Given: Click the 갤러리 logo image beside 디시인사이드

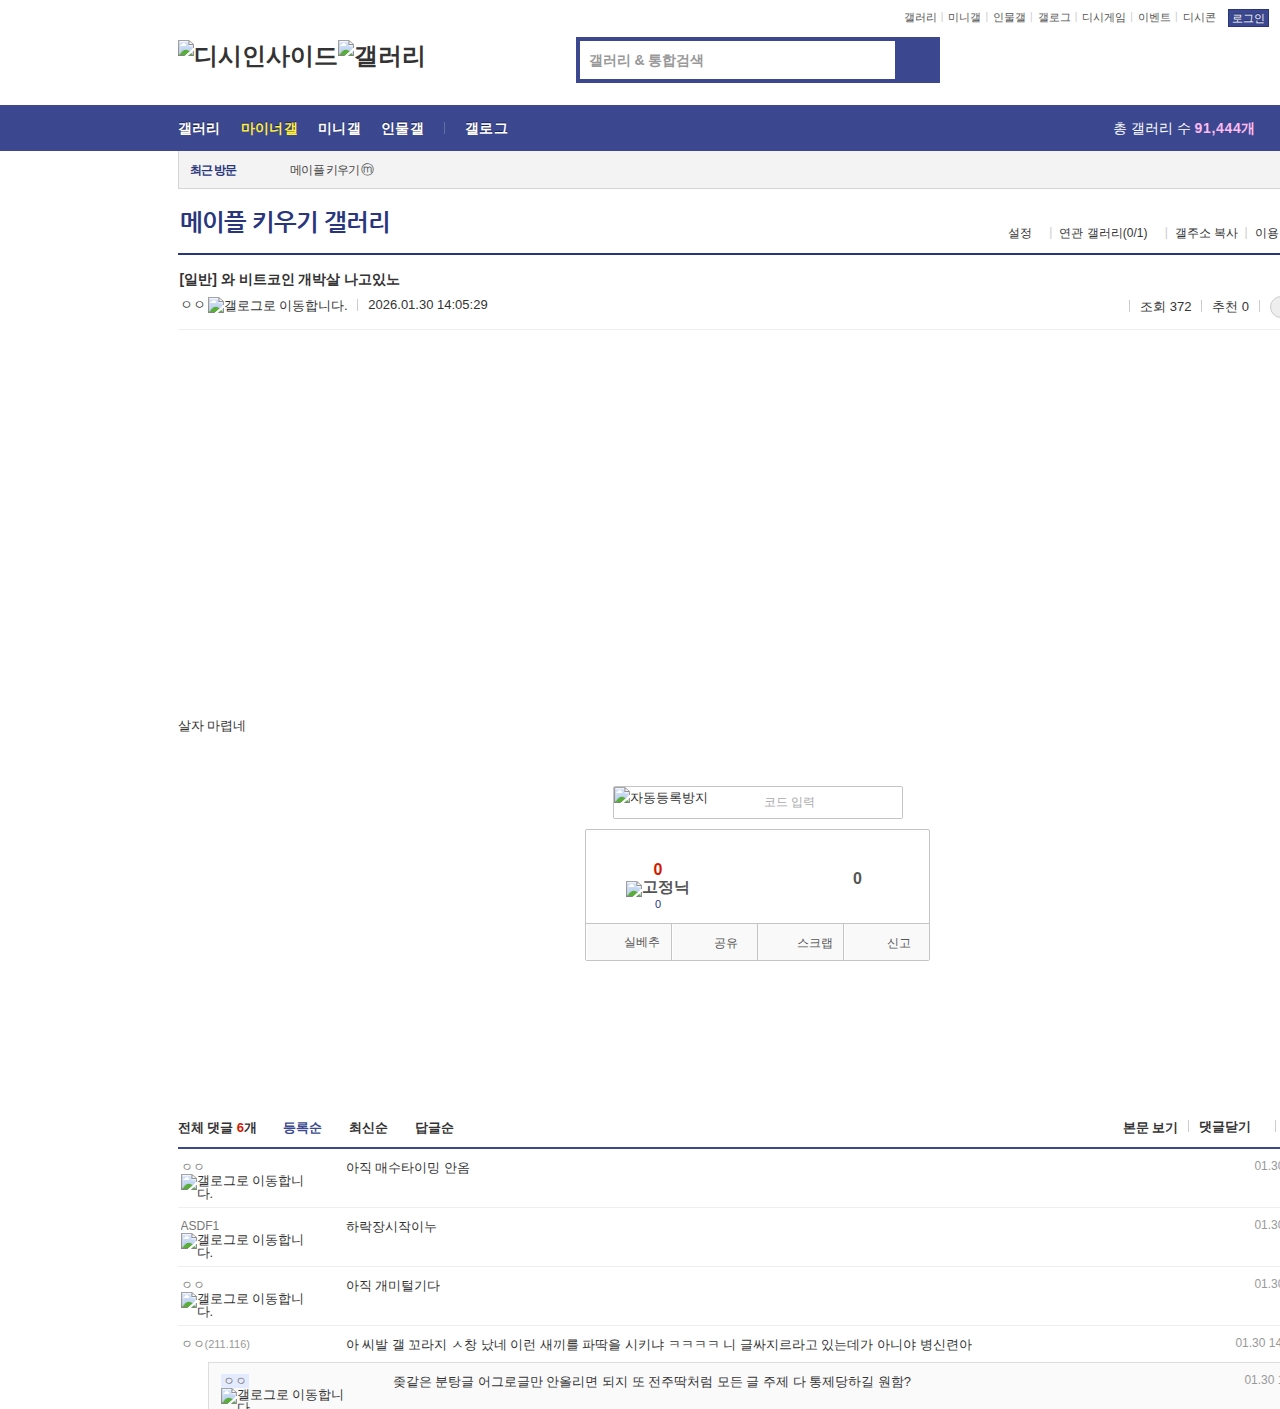Looking at the screenshot, I should [x=381, y=56].
